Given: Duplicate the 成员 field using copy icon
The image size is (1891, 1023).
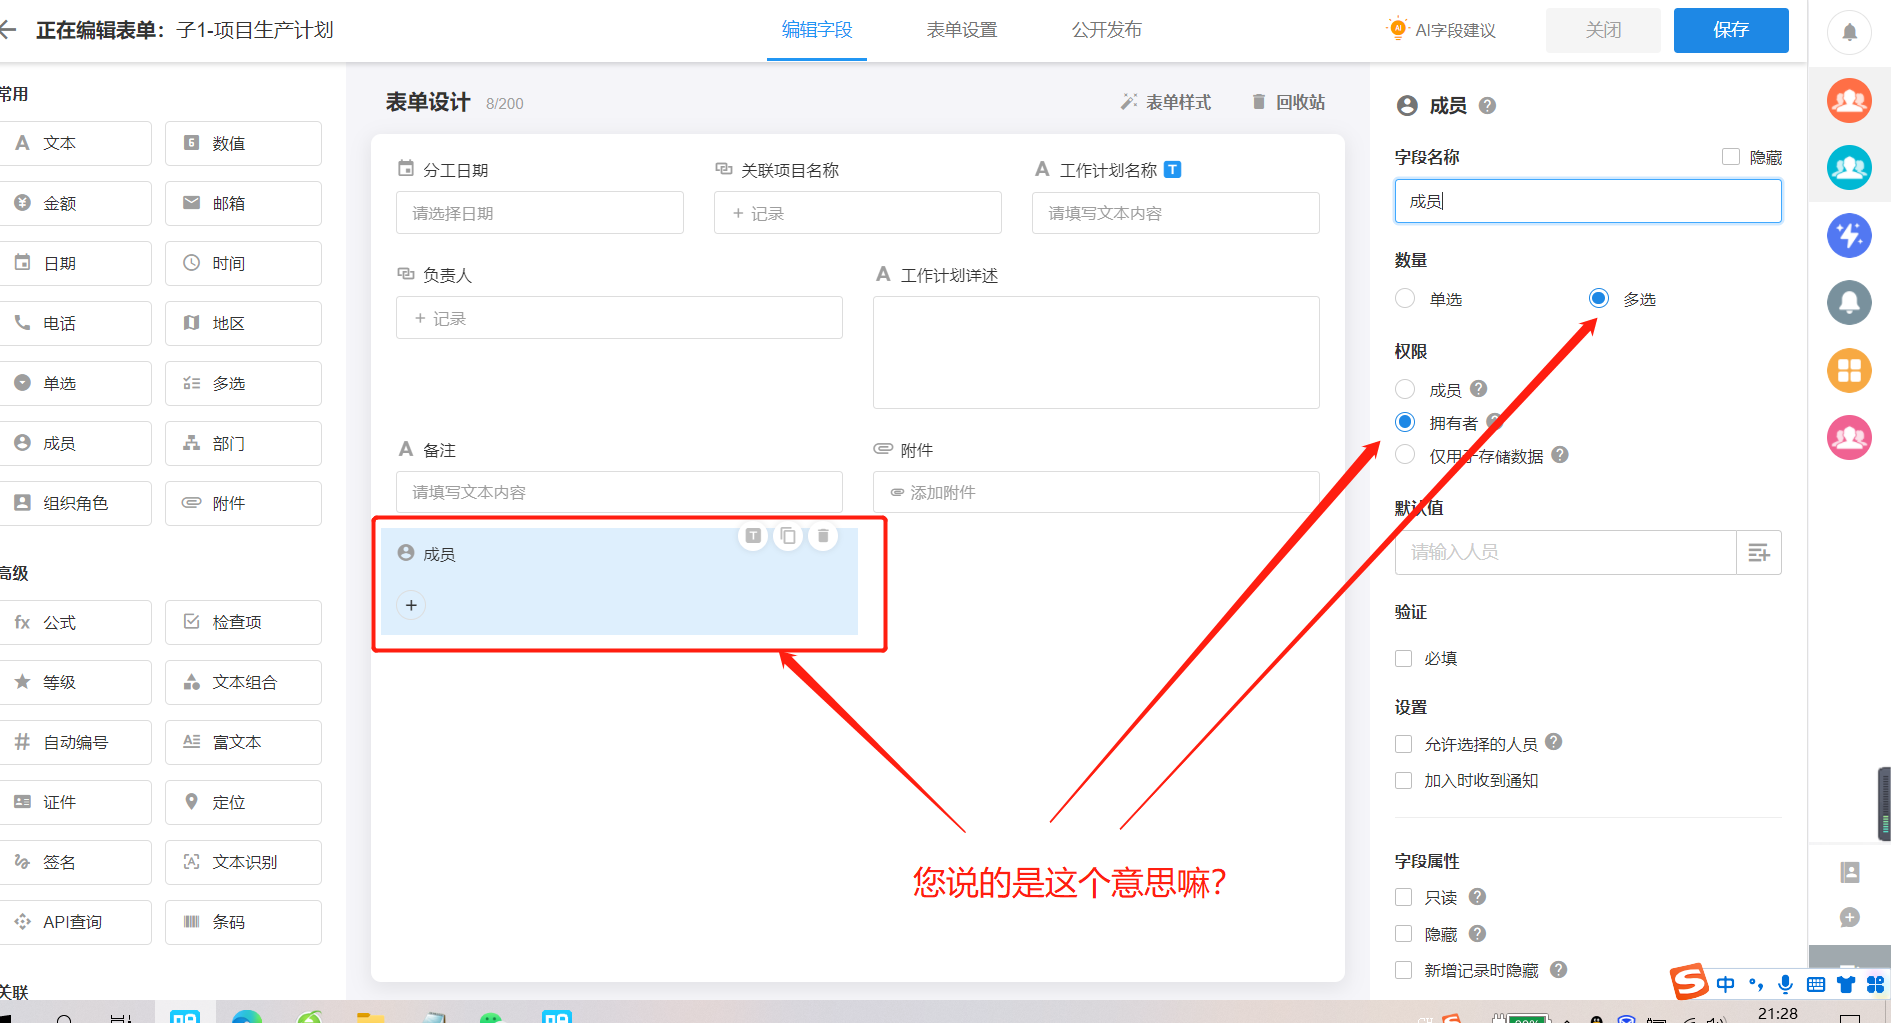Looking at the screenshot, I should 787,535.
